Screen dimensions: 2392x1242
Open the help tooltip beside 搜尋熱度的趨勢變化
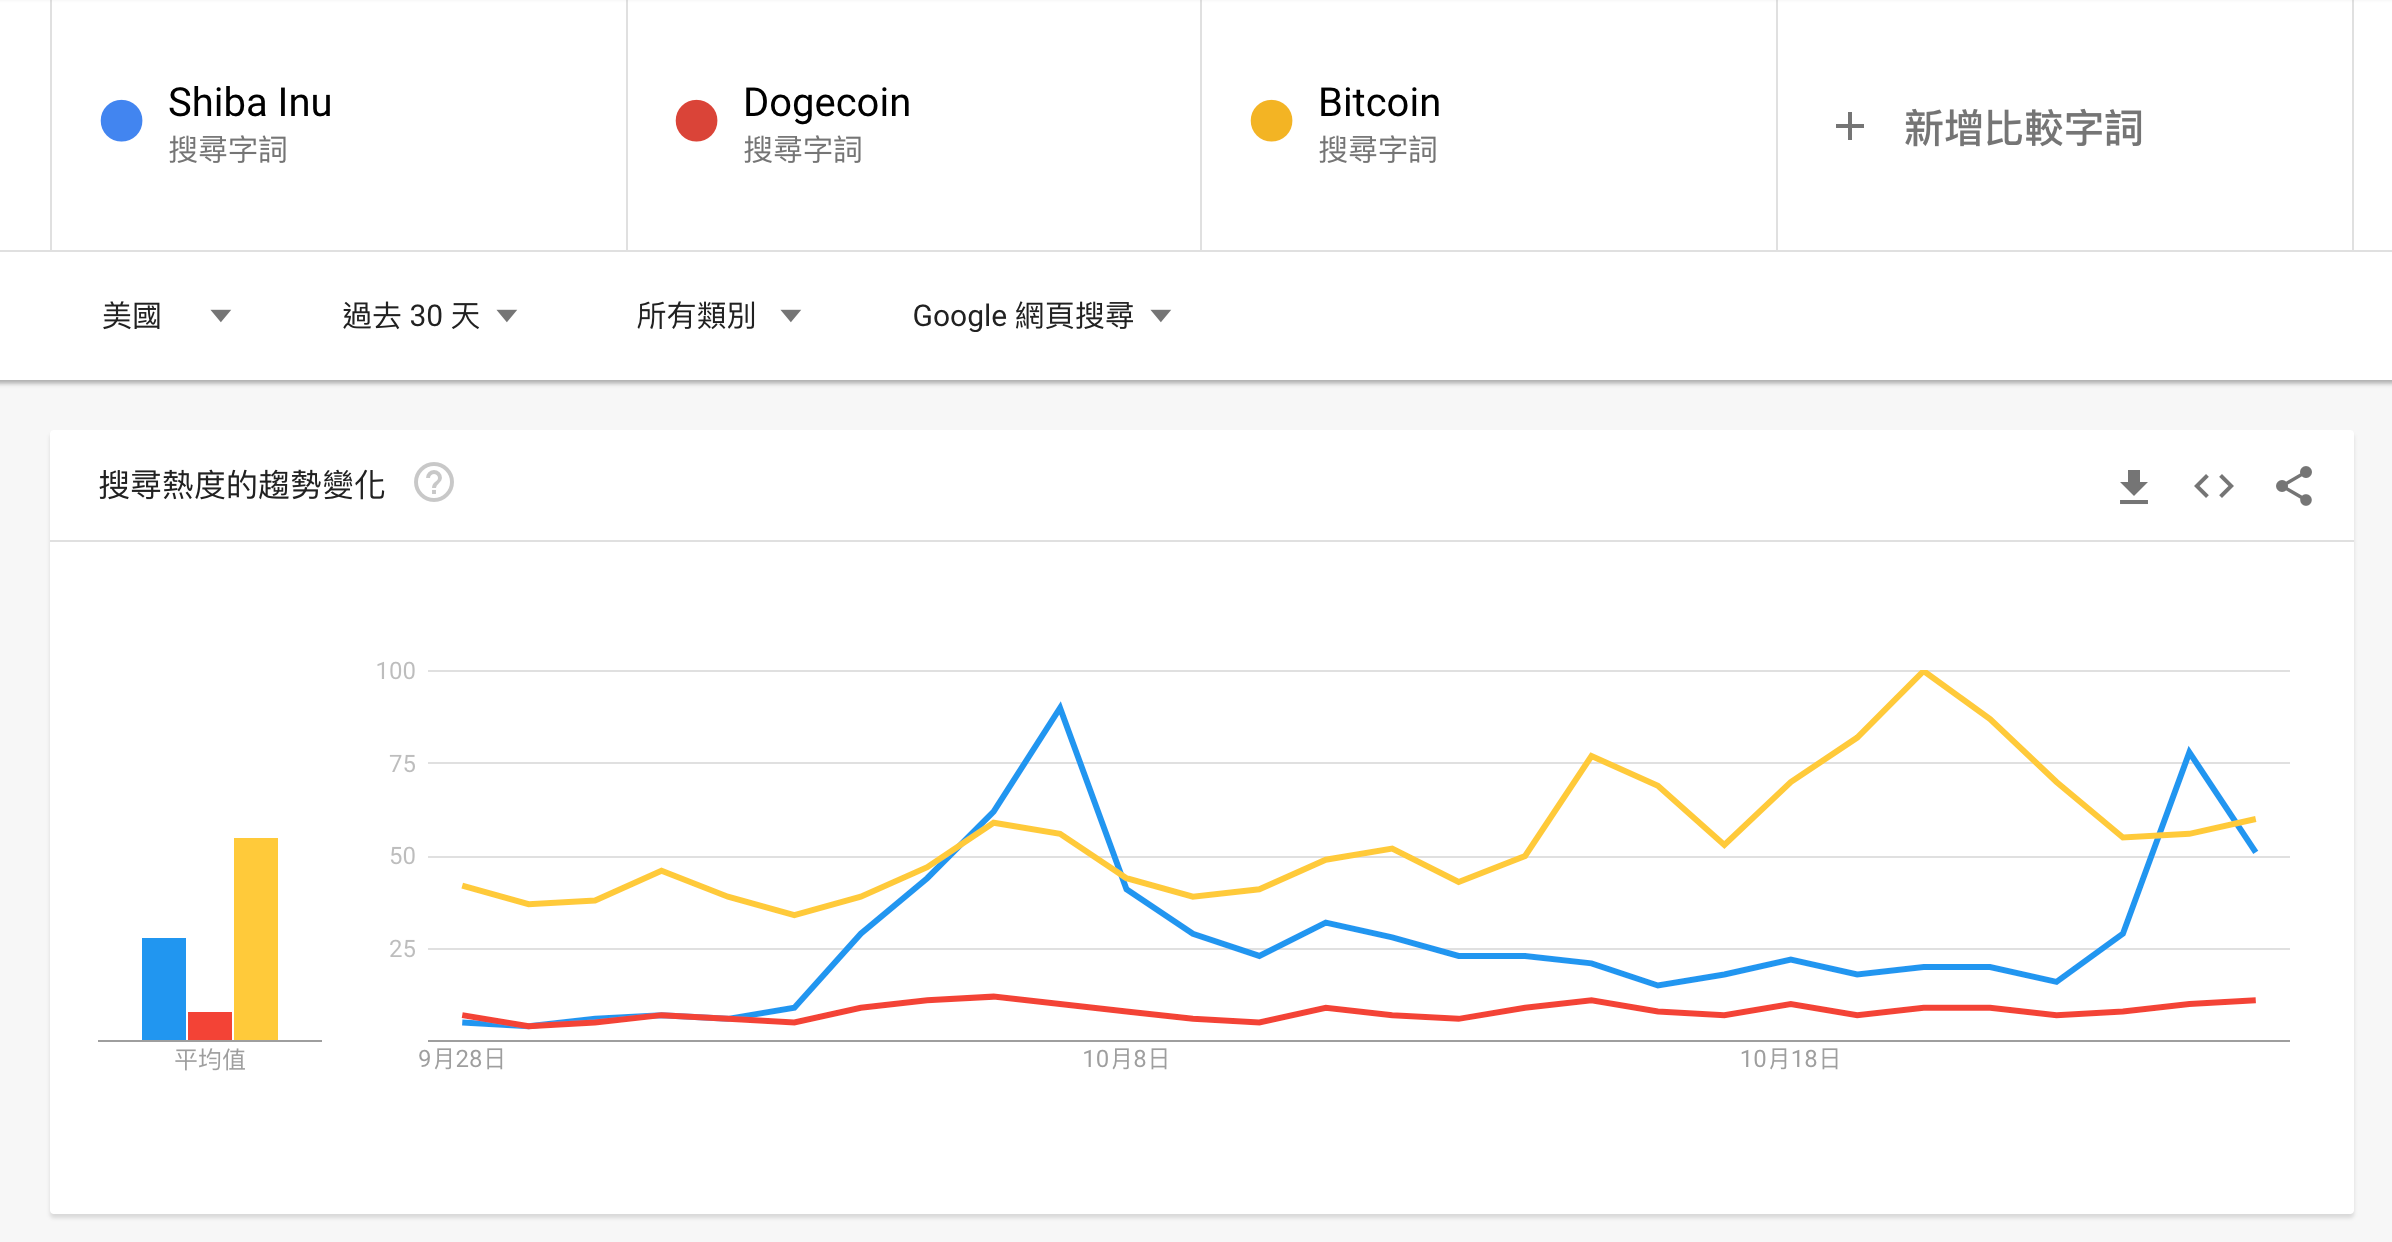[x=434, y=484]
